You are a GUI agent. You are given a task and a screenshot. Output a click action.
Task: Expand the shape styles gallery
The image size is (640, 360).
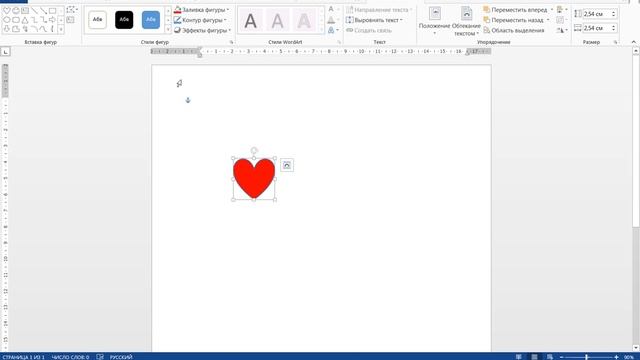point(168,30)
